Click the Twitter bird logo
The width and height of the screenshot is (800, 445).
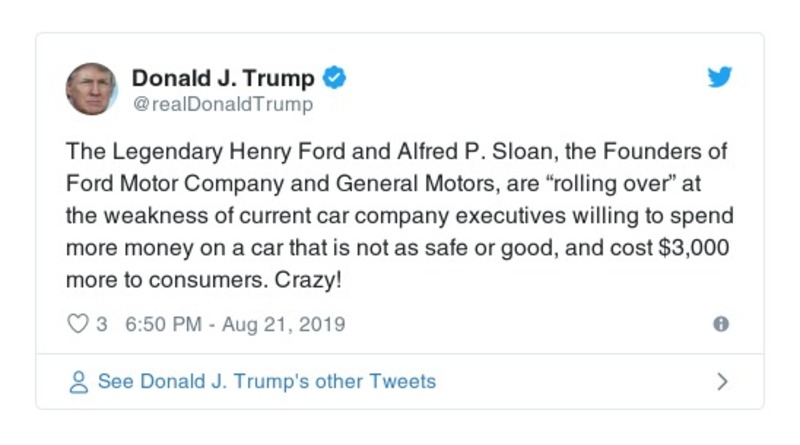720,77
